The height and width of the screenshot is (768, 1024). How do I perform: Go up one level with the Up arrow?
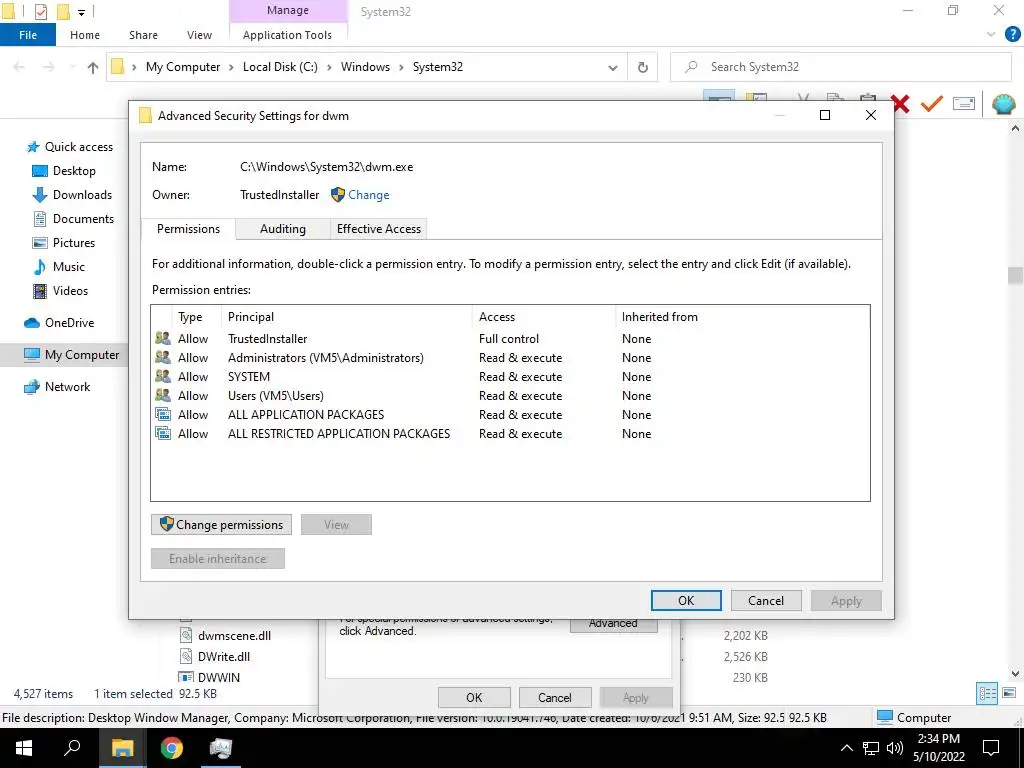(x=93, y=67)
